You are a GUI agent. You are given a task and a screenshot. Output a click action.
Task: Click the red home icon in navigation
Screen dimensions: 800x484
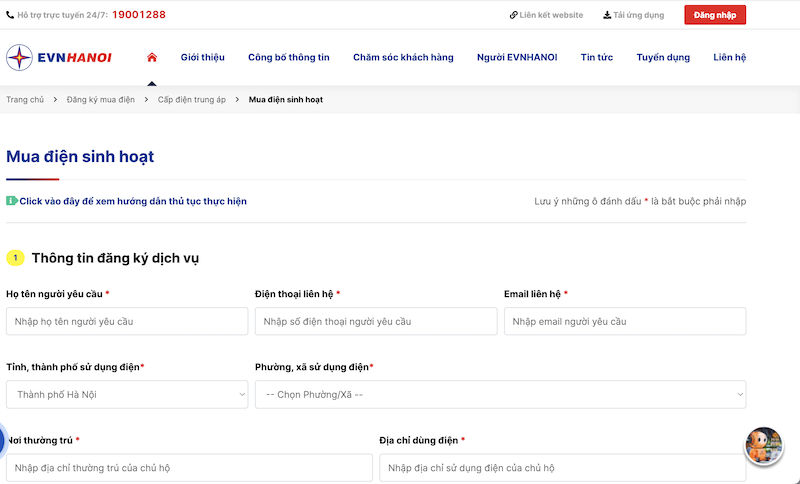[152, 57]
